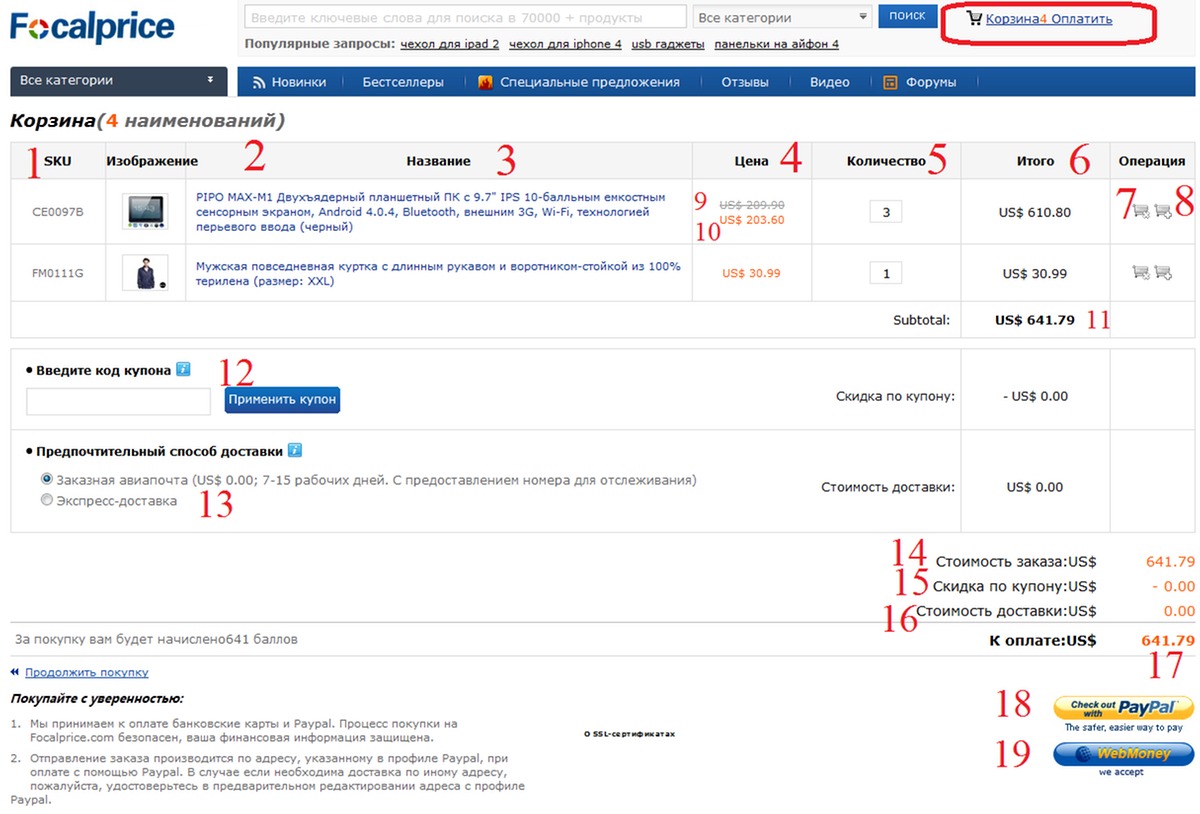Viewport: 1200px width, 814px height.
Task: Go to Бестселлеры in navigation bar
Action: 403,82
